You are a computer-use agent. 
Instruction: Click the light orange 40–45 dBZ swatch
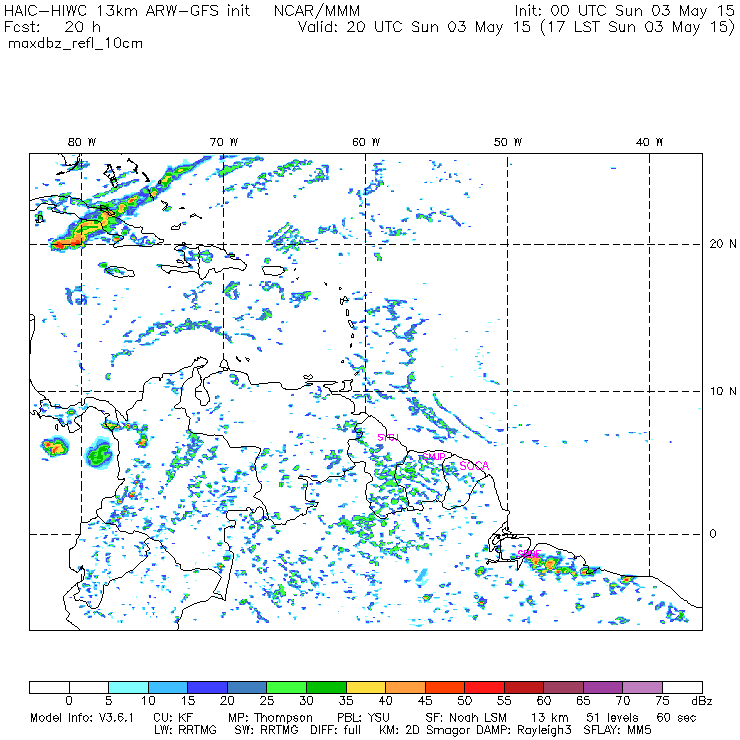tap(405, 687)
